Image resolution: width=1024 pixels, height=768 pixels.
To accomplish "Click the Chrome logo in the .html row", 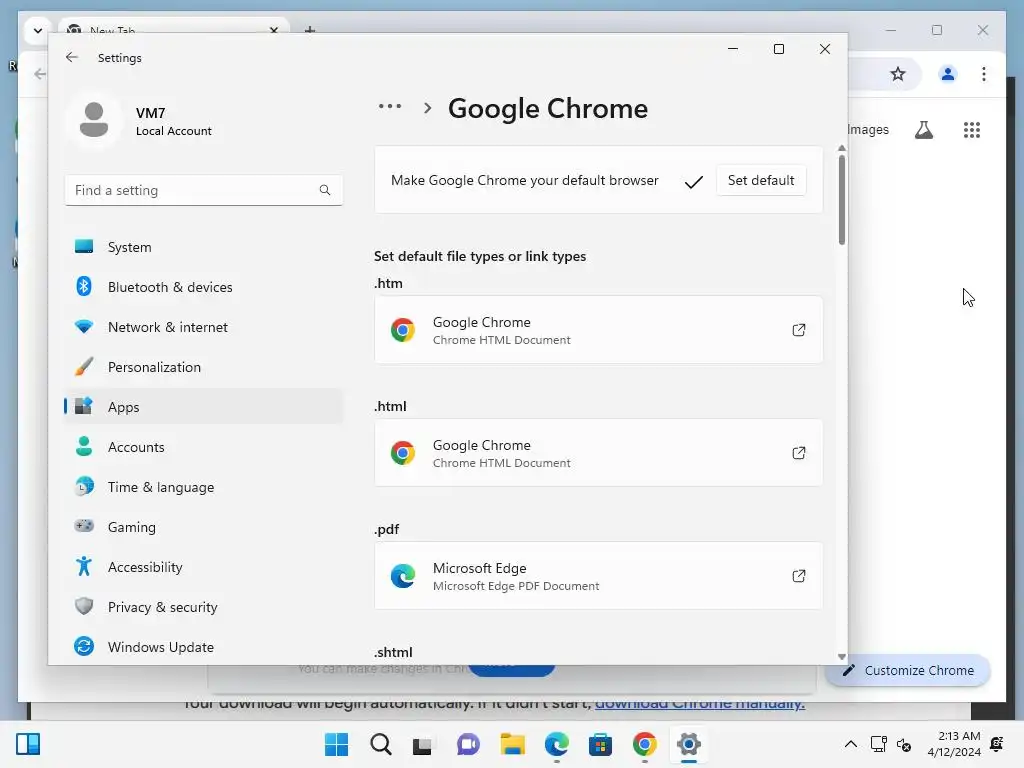I will pyautogui.click(x=403, y=453).
